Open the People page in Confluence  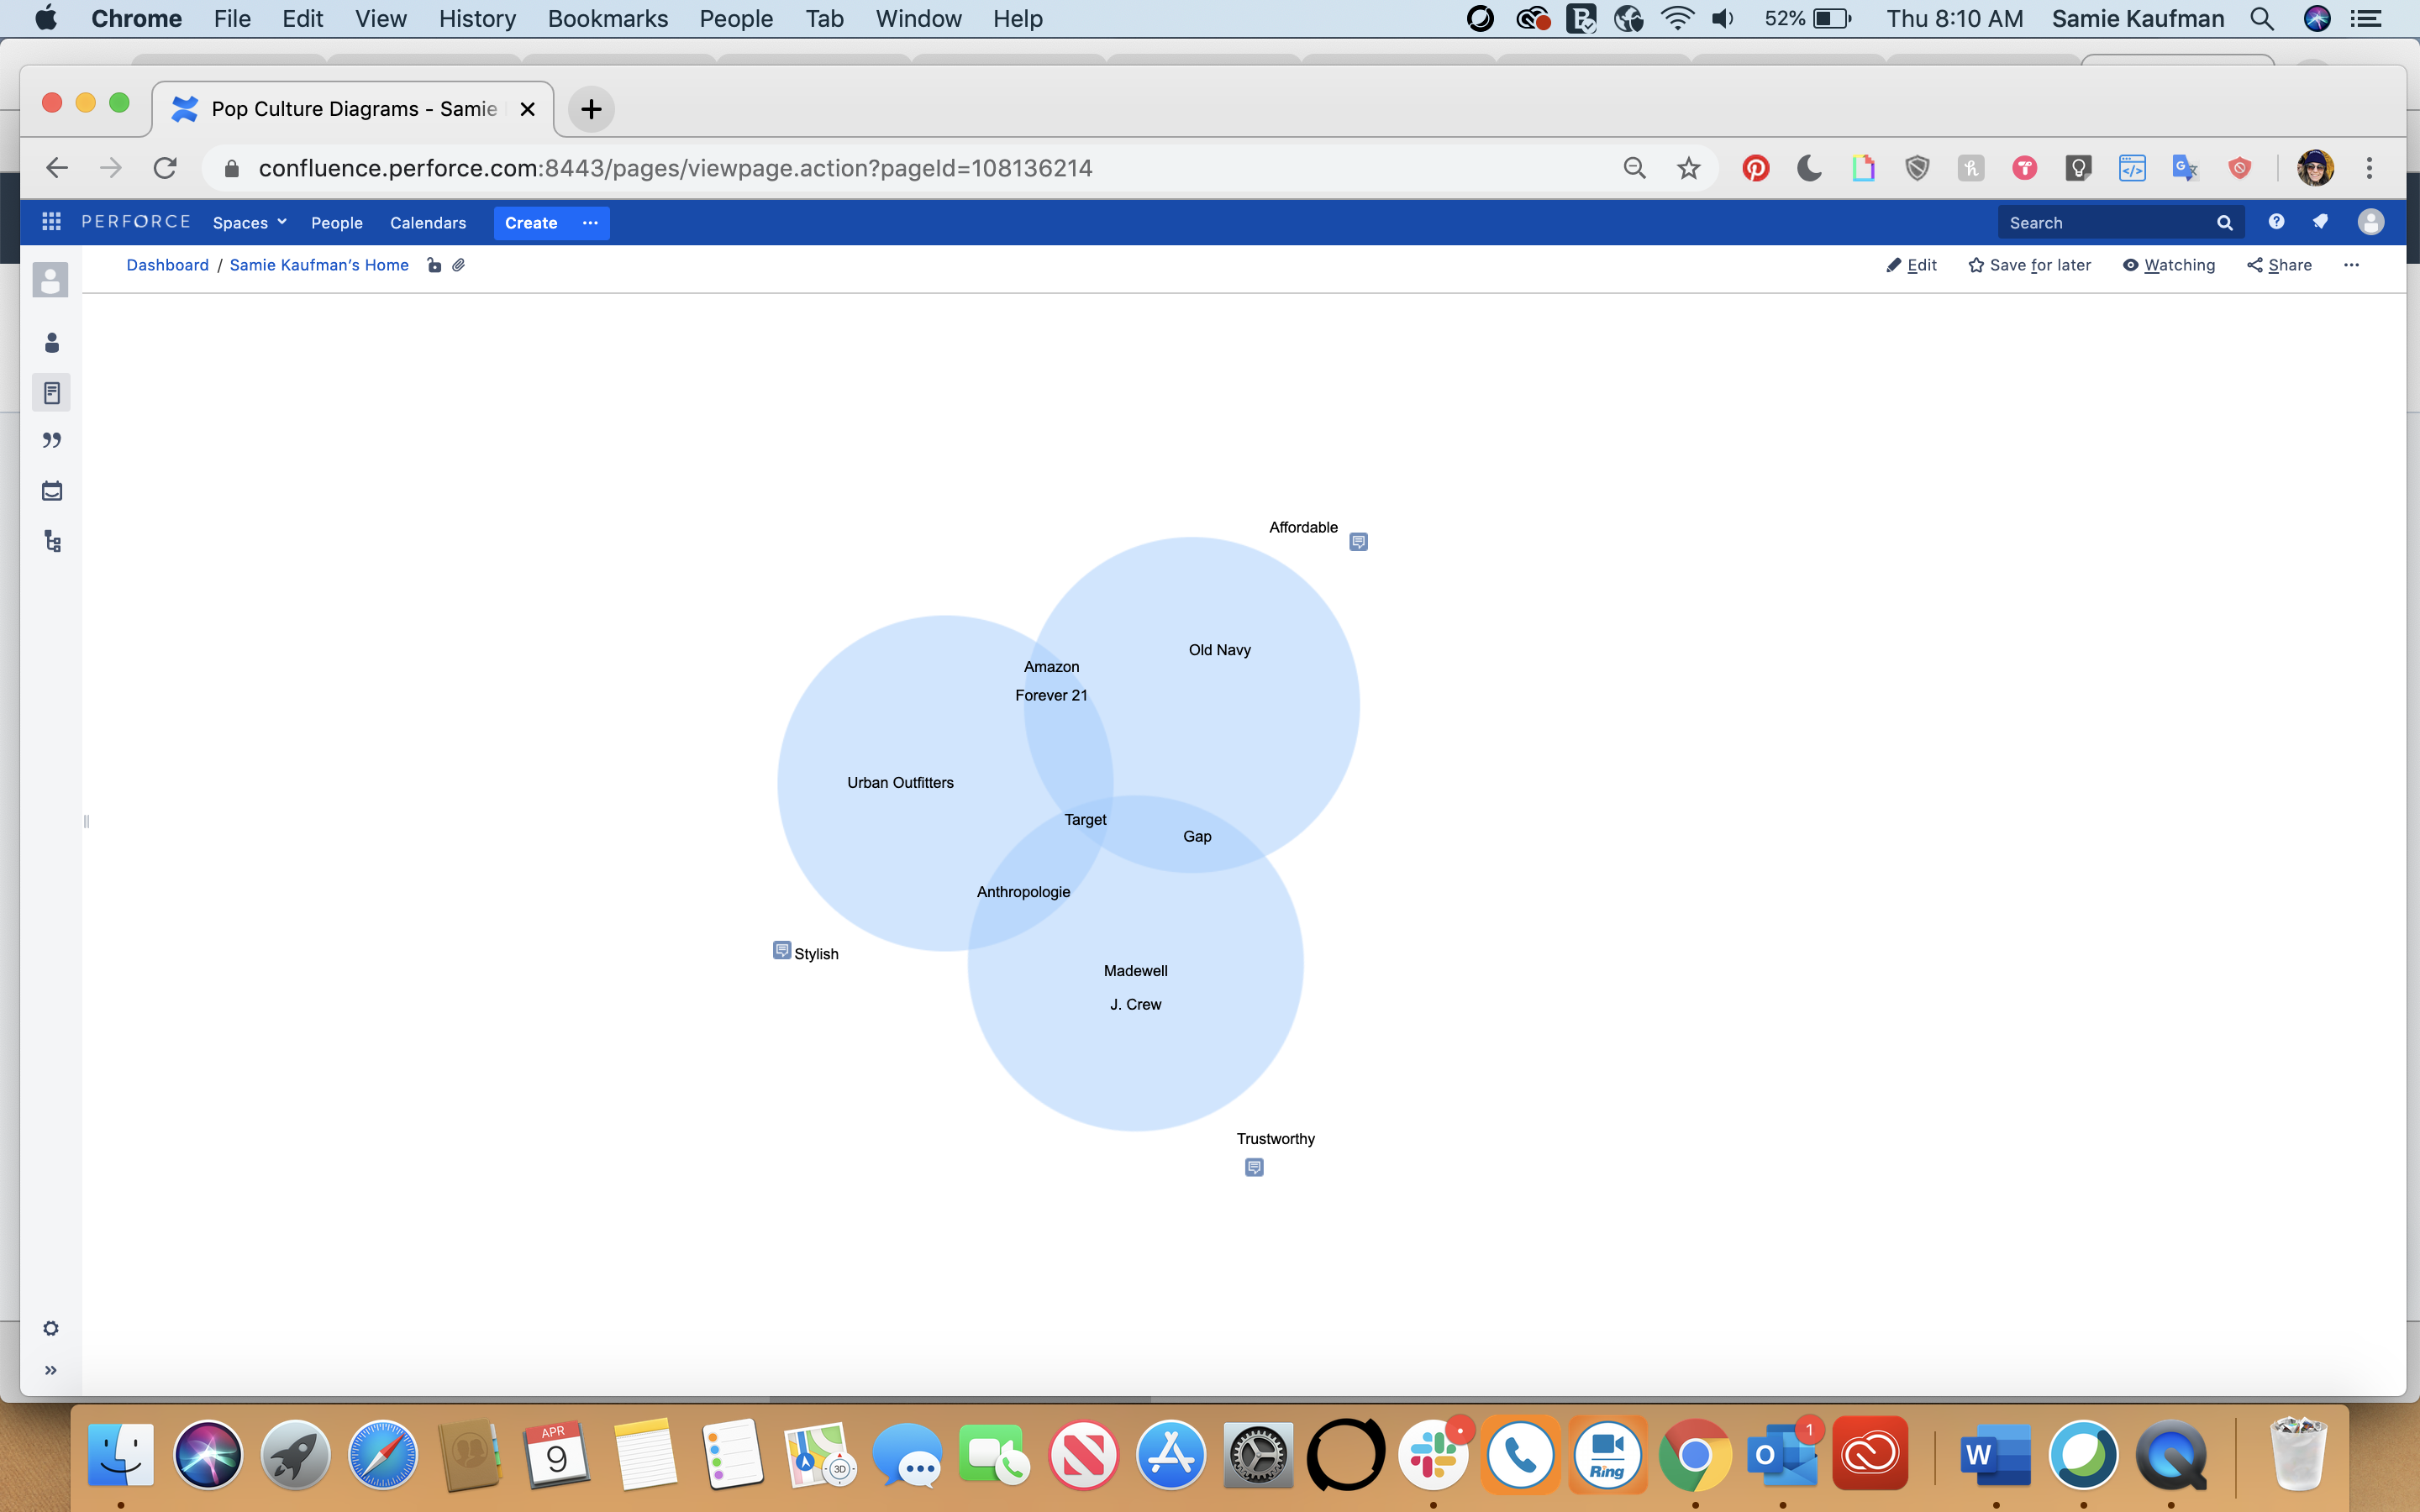(336, 222)
